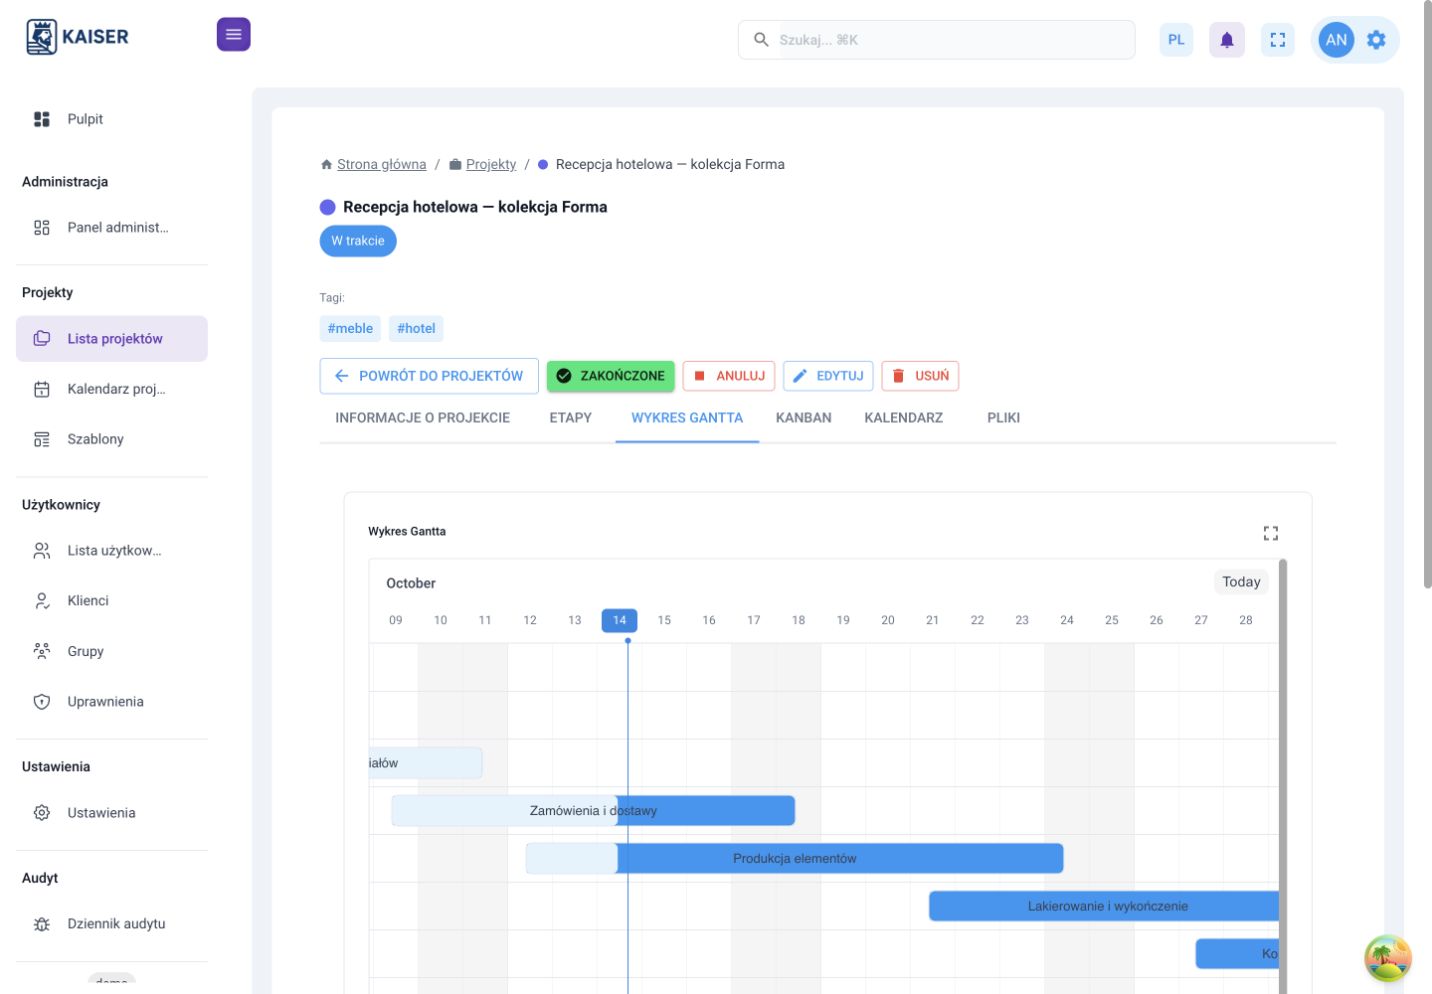Open Lista użytkowników in sidebar
Screen dimensions: 1432x994
(112, 550)
